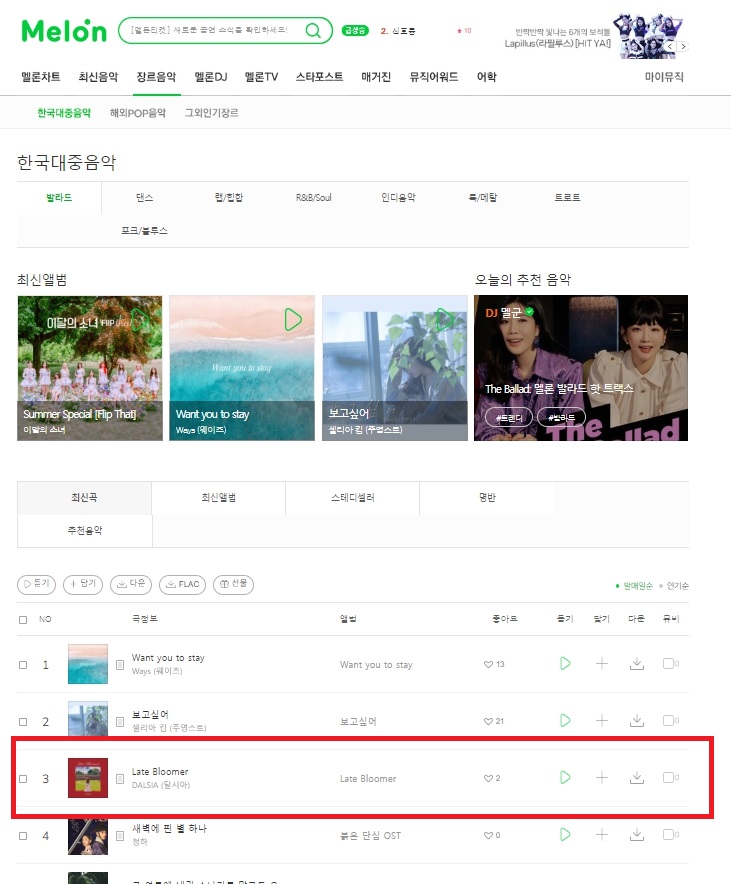731x884 pixels.
Task: Switch to the 댄스 genre tab
Action: click(x=144, y=197)
